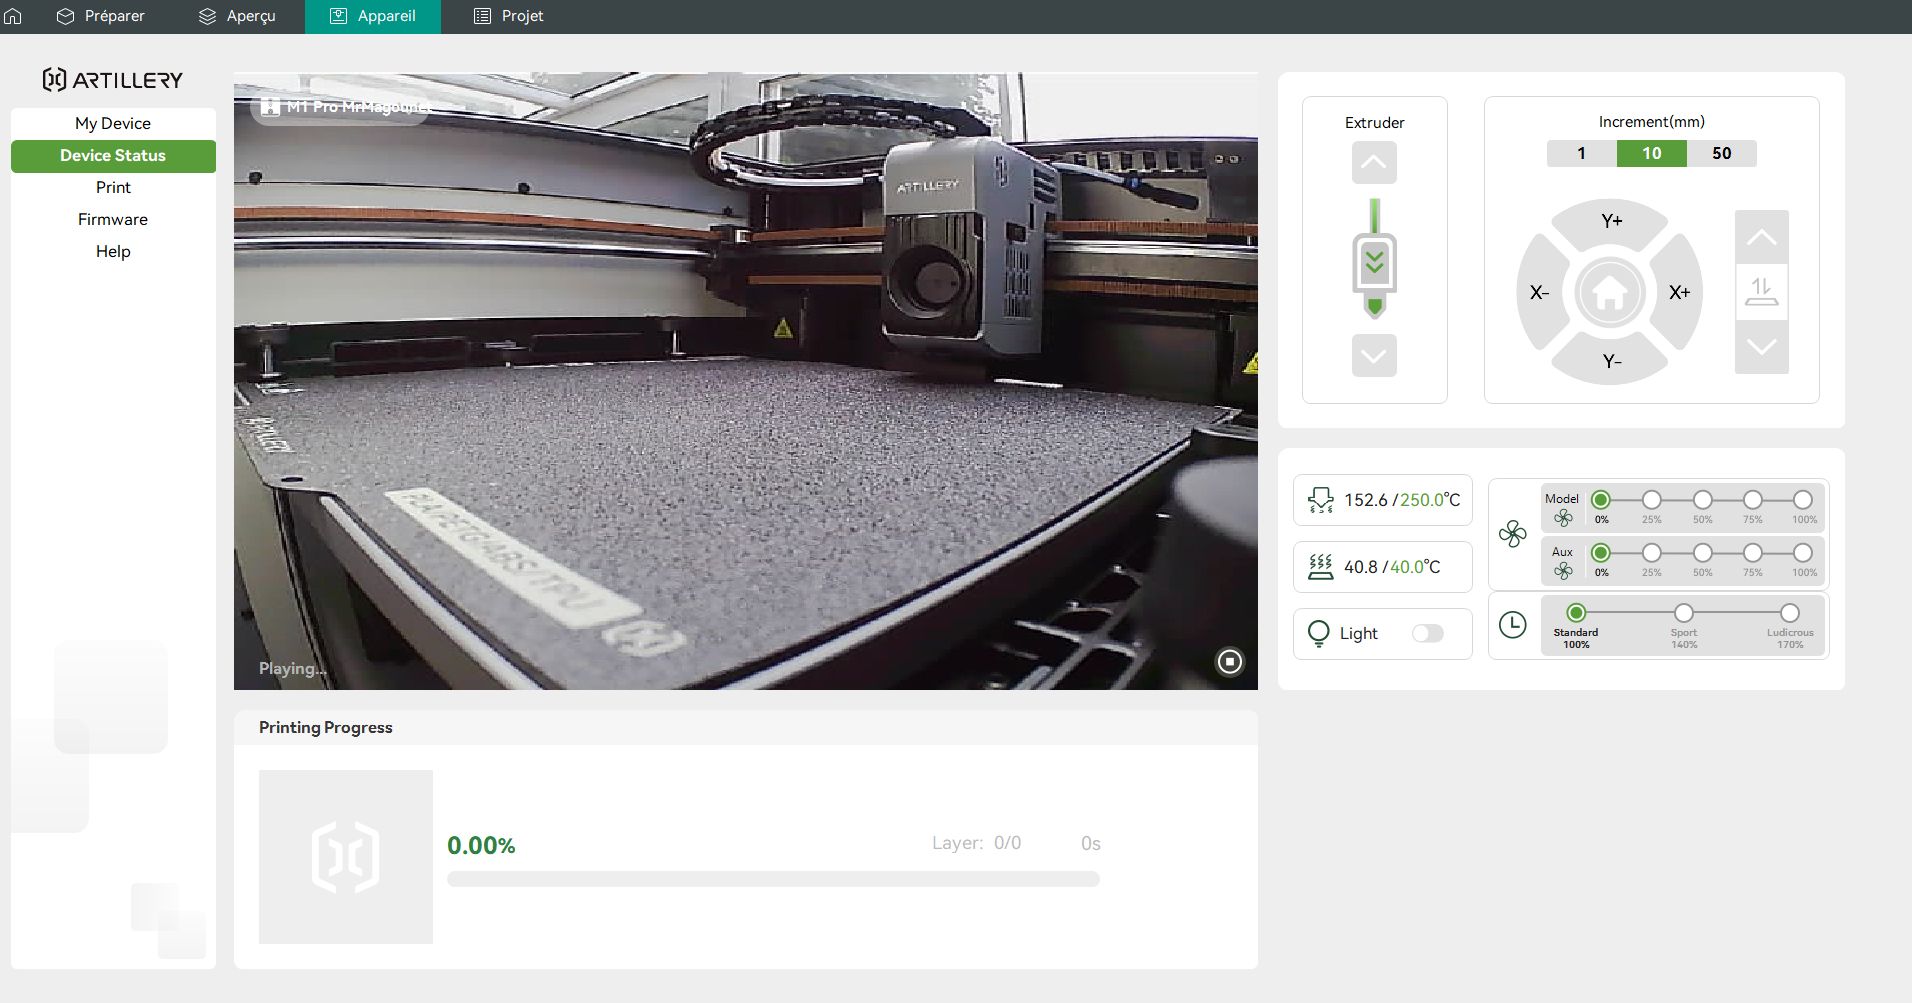The image size is (1912, 1003).
Task: Set movement increment to 1 mm
Action: pyautogui.click(x=1581, y=153)
